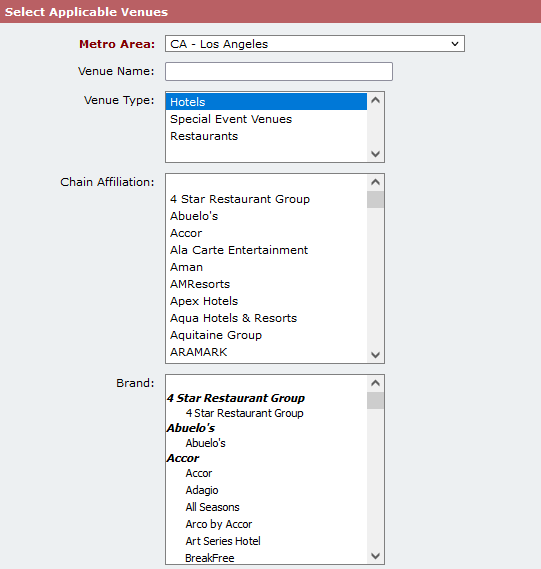Select Adagio brand
541x569 pixels.
(x=266, y=490)
